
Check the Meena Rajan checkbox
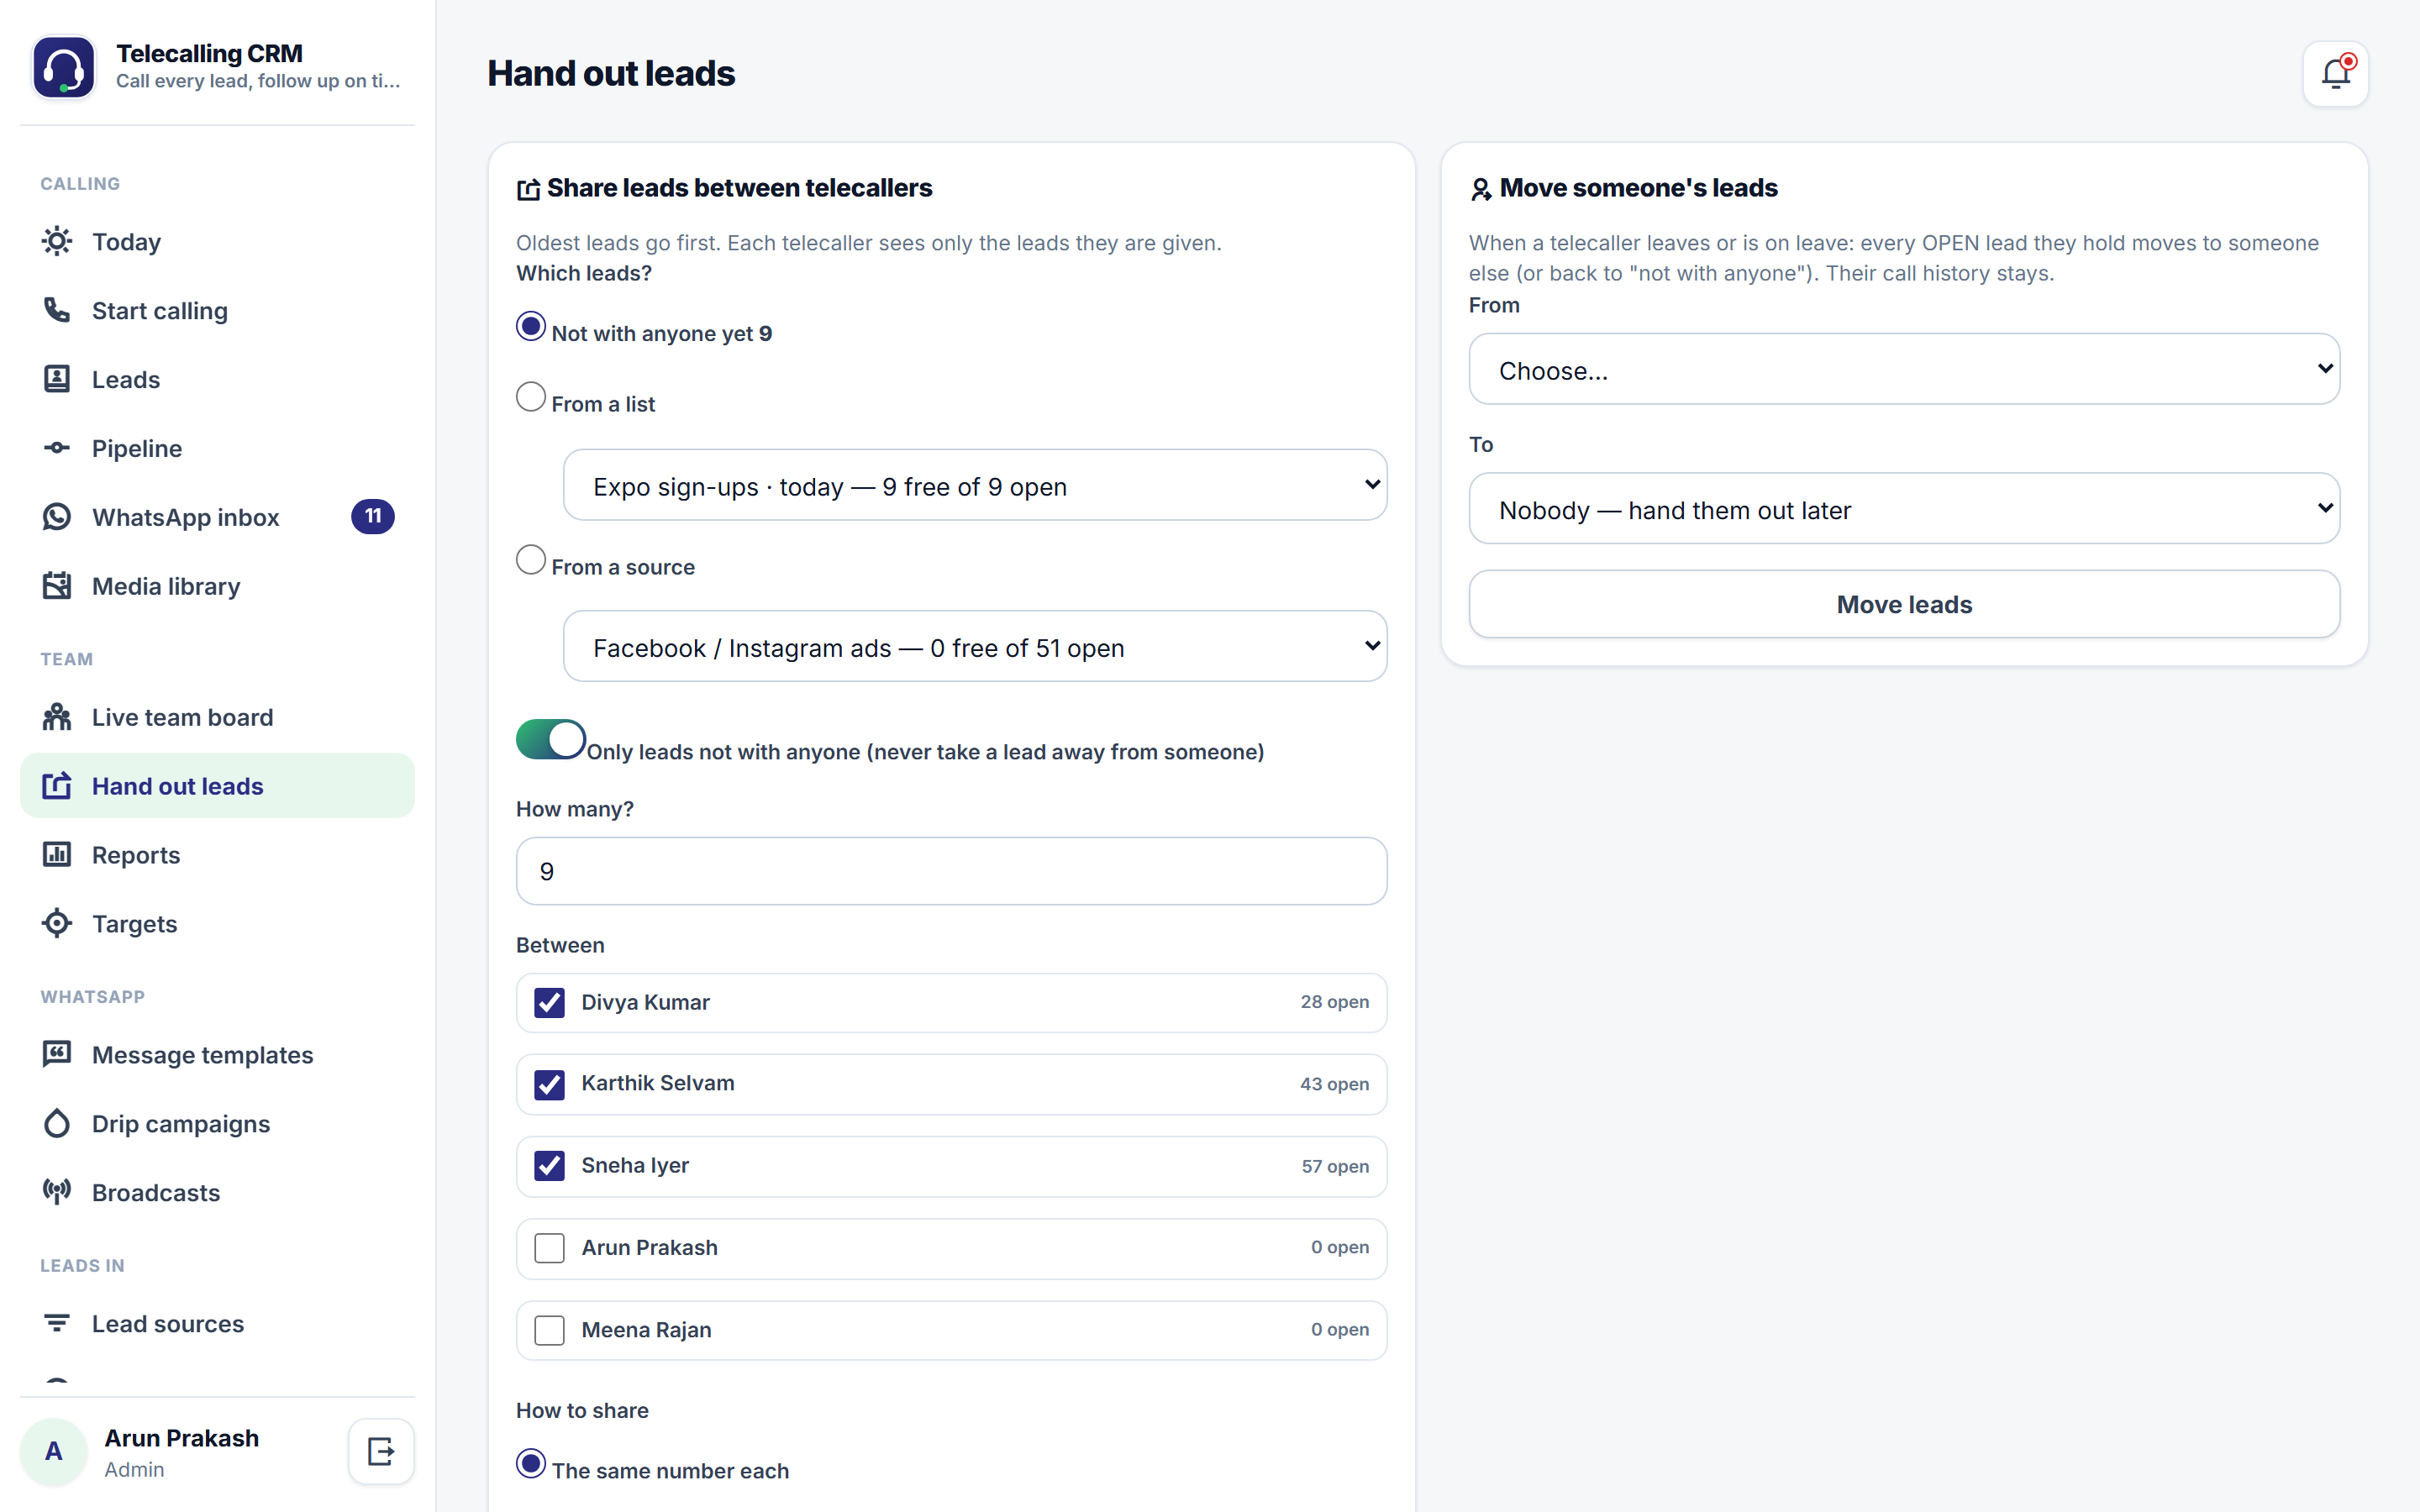549,1330
